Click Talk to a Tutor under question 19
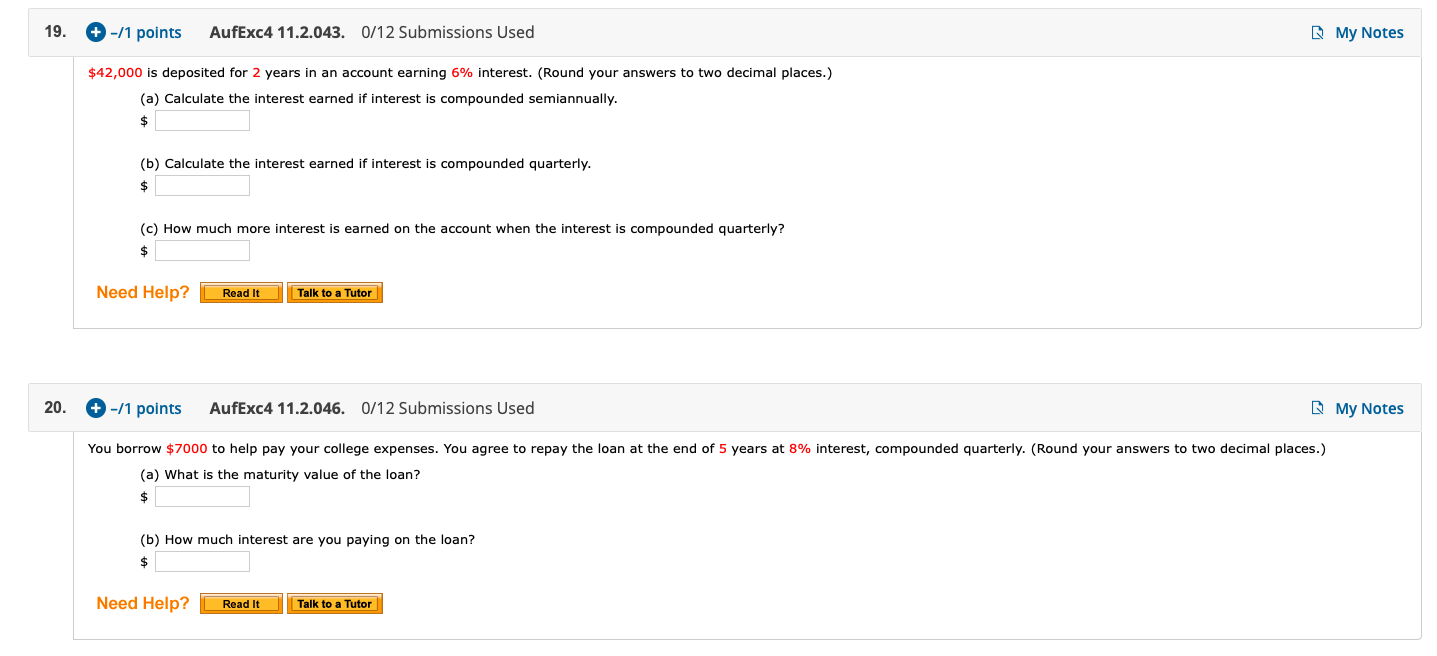 point(335,292)
